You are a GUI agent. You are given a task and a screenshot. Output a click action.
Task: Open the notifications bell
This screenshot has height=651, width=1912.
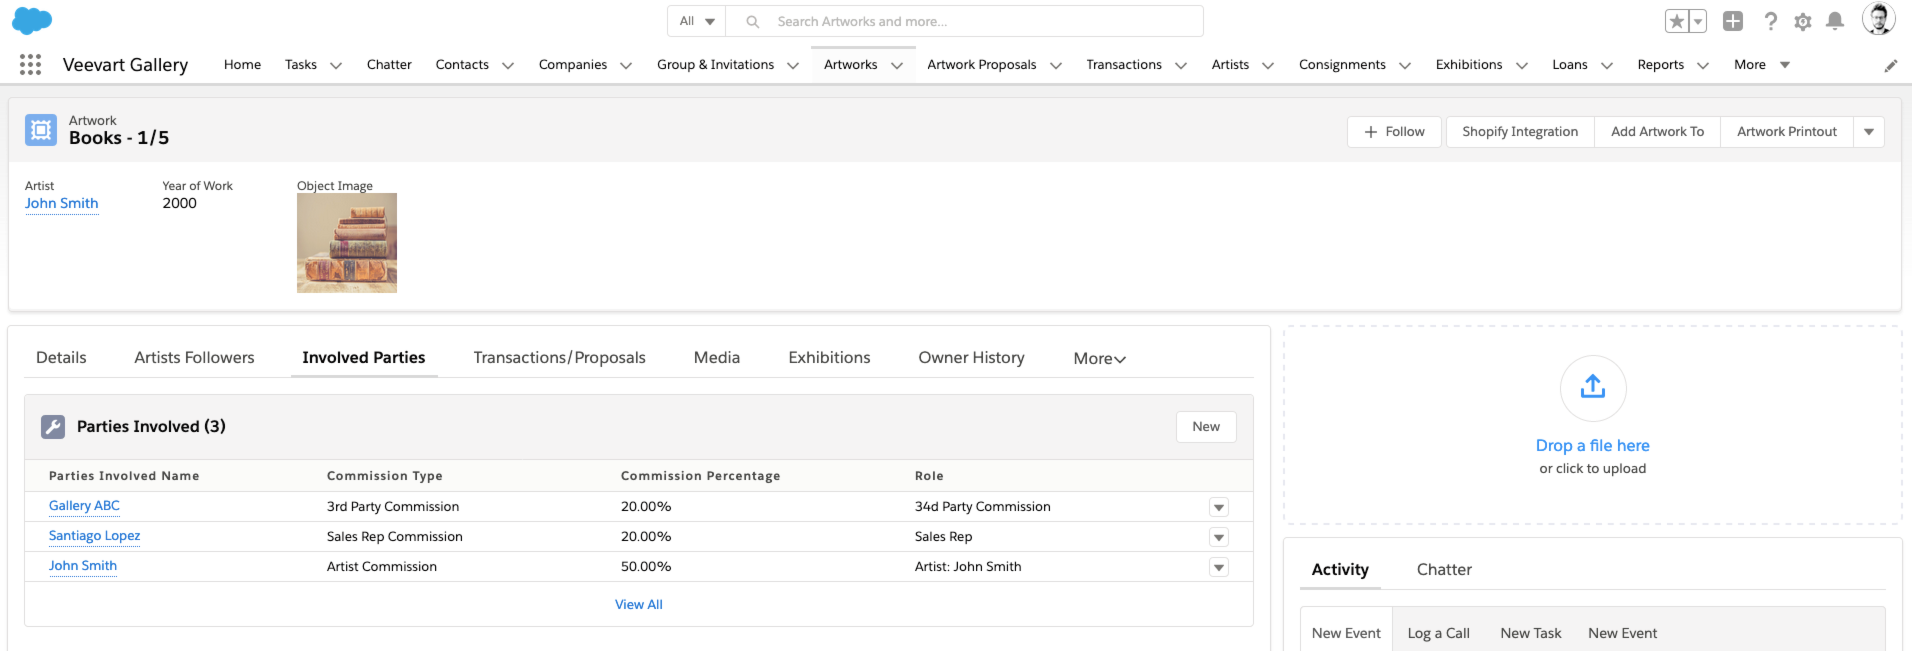tap(1835, 21)
